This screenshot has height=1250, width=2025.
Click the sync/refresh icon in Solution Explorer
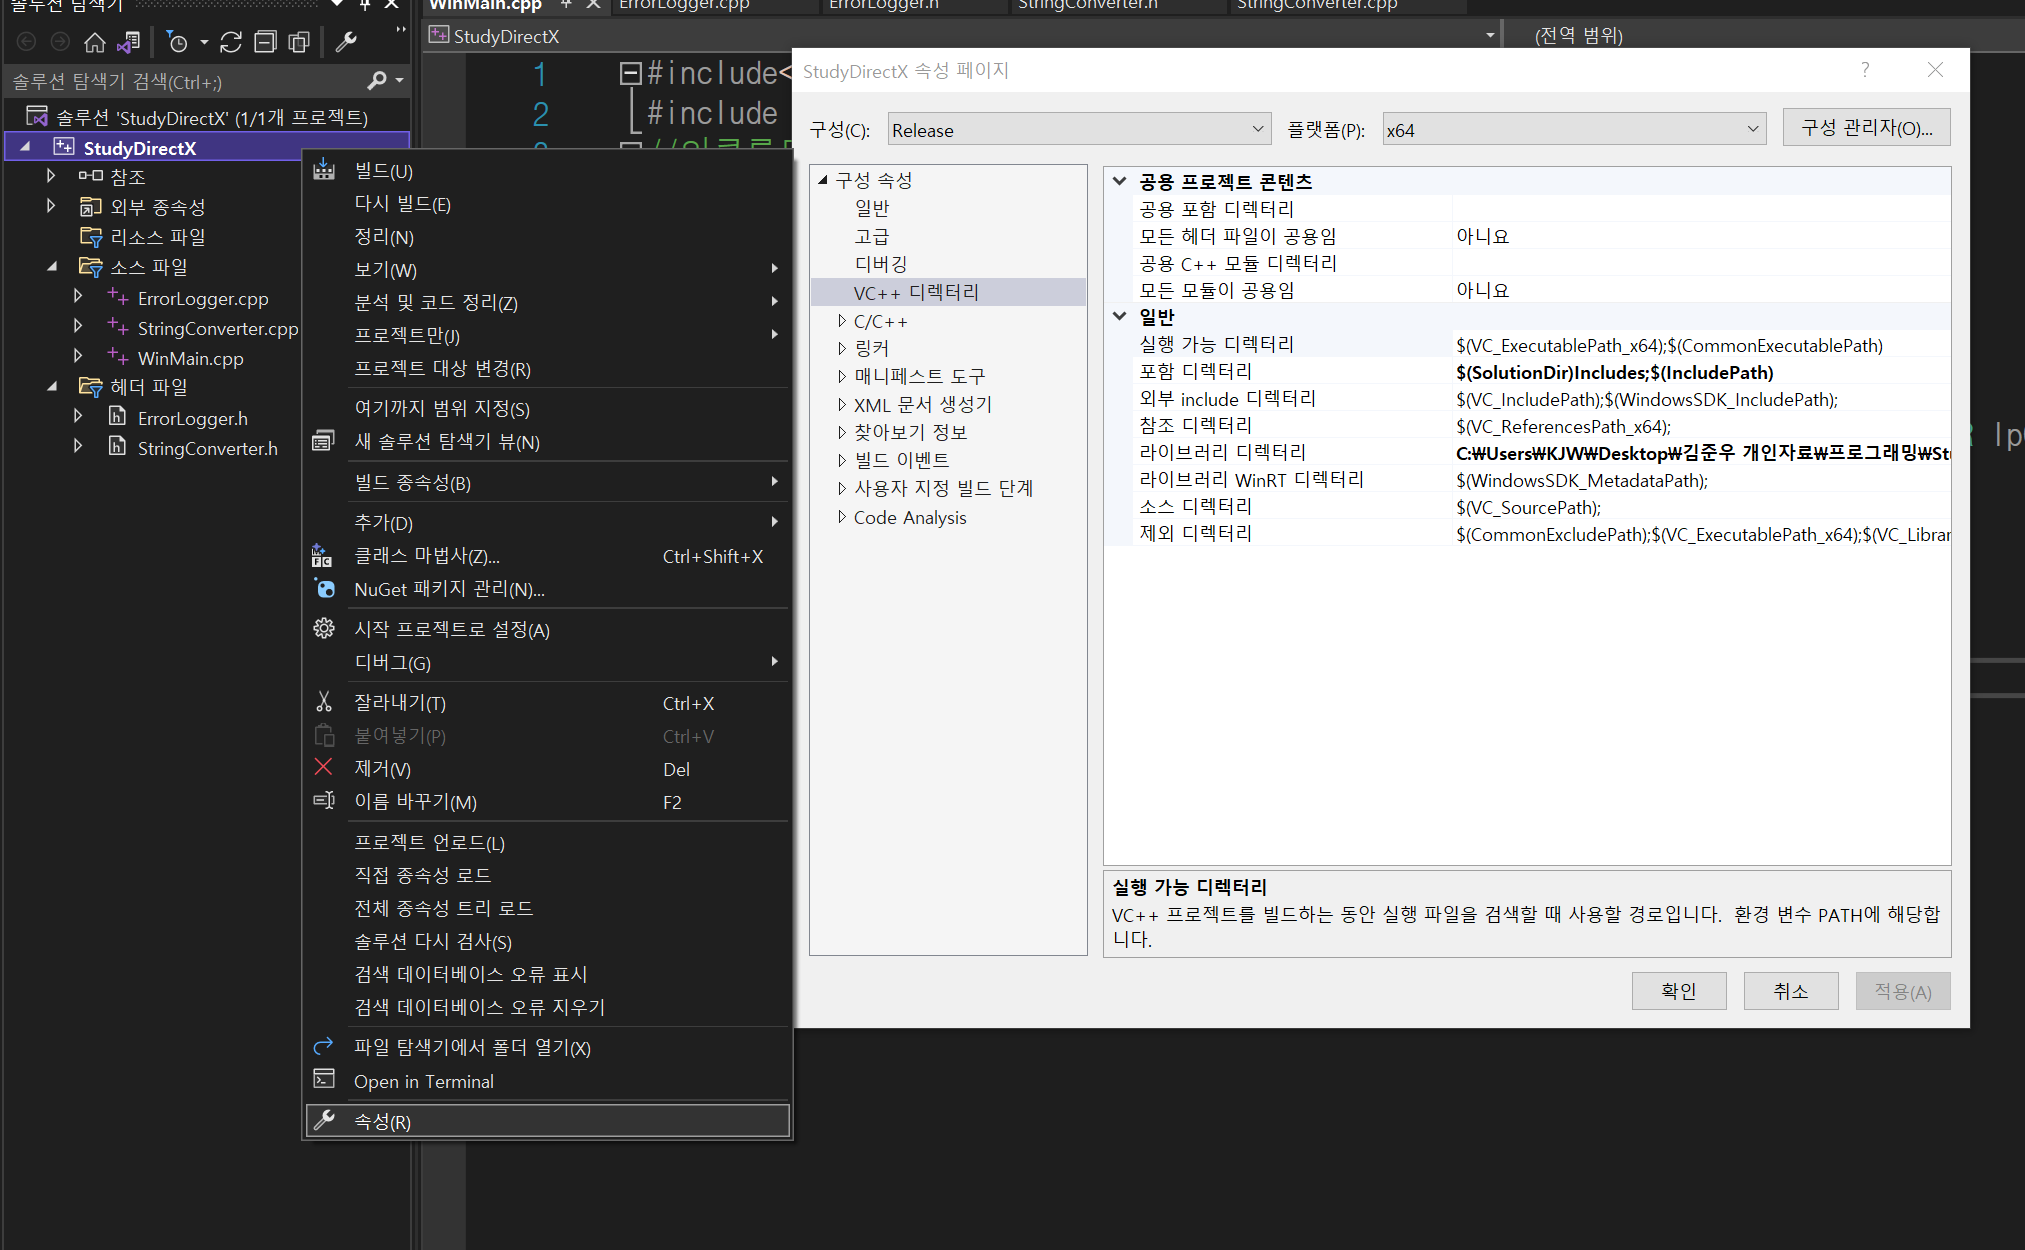click(x=231, y=42)
